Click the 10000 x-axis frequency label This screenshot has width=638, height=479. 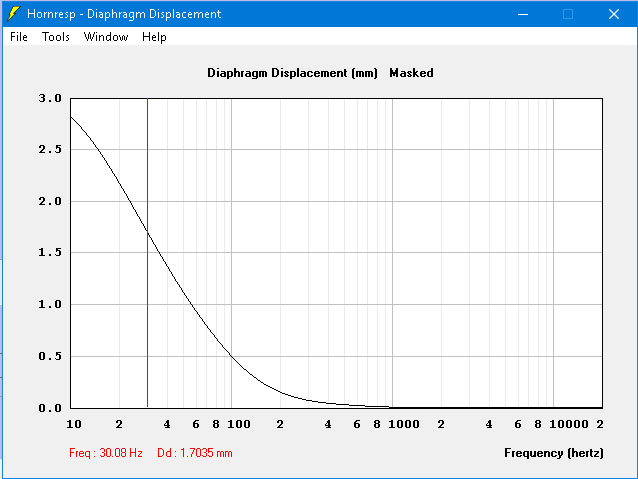point(569,424)
